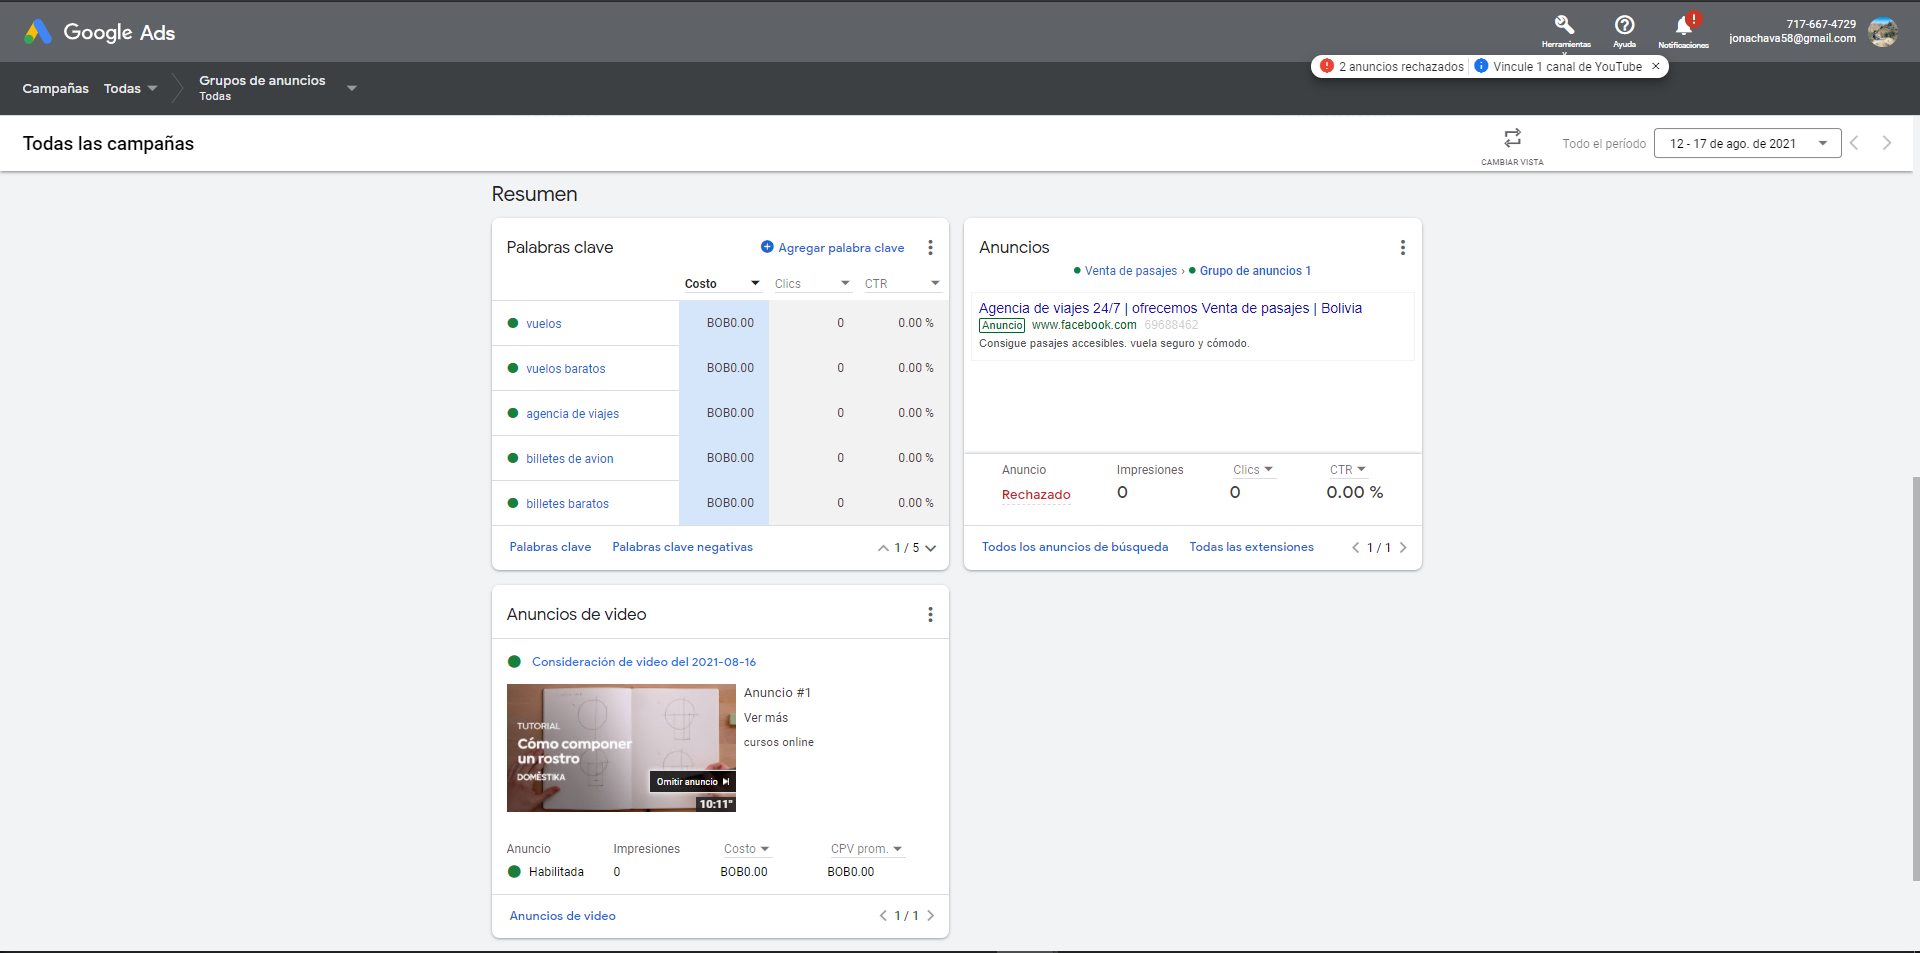Open the Clics column dropdown in Palabras clave
This screenshot has width=1920, height=953.
click(x=845, y=283)
